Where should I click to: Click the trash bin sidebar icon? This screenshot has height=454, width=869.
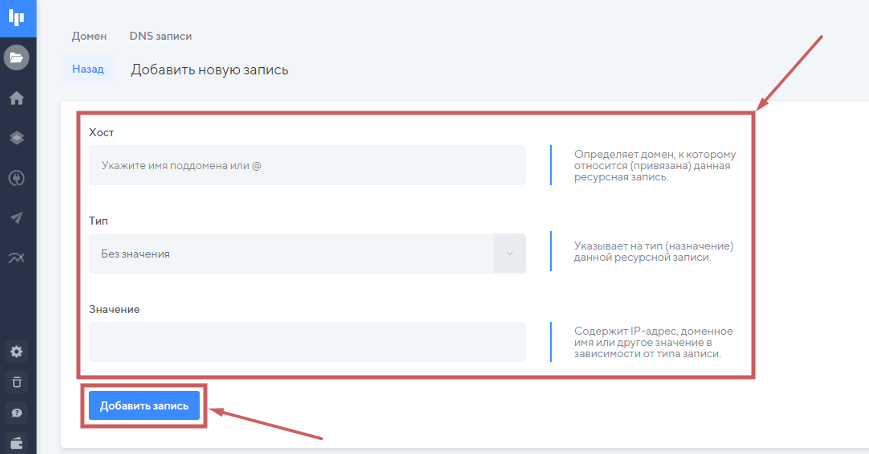[x=17, y=382]
